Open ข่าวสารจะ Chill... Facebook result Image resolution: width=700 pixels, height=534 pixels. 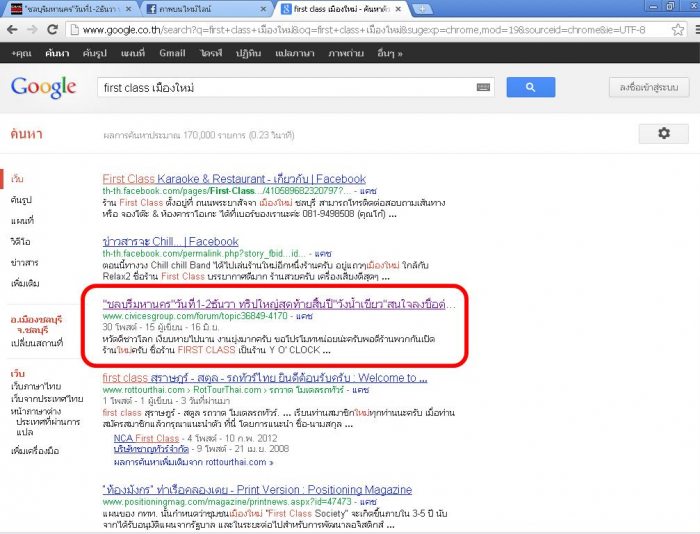tap(171, 242)
